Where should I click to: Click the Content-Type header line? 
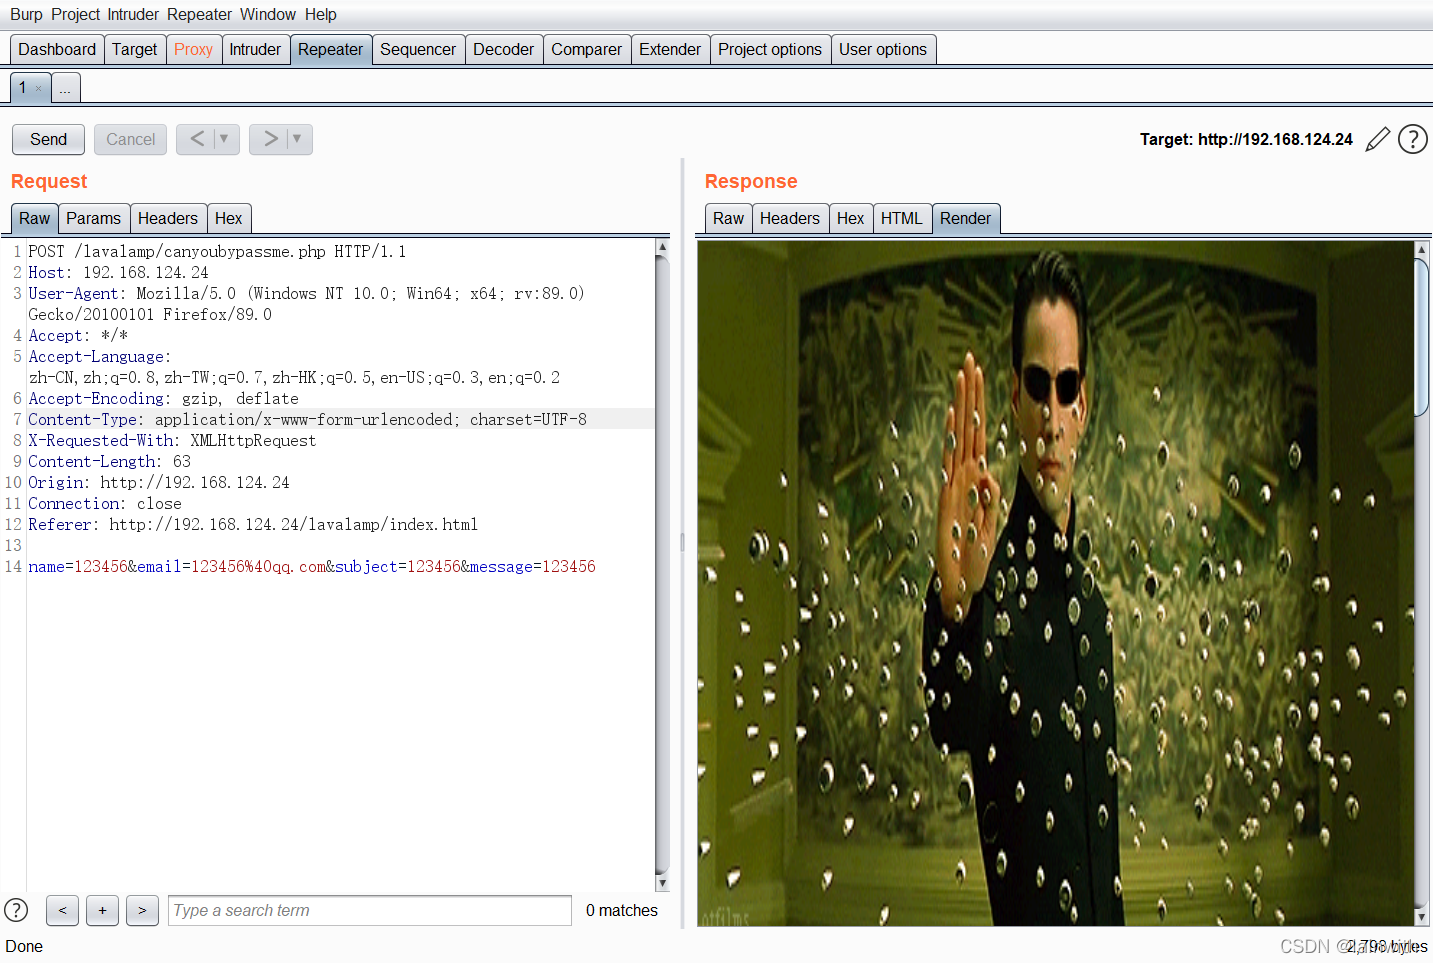tap(307, 419)
